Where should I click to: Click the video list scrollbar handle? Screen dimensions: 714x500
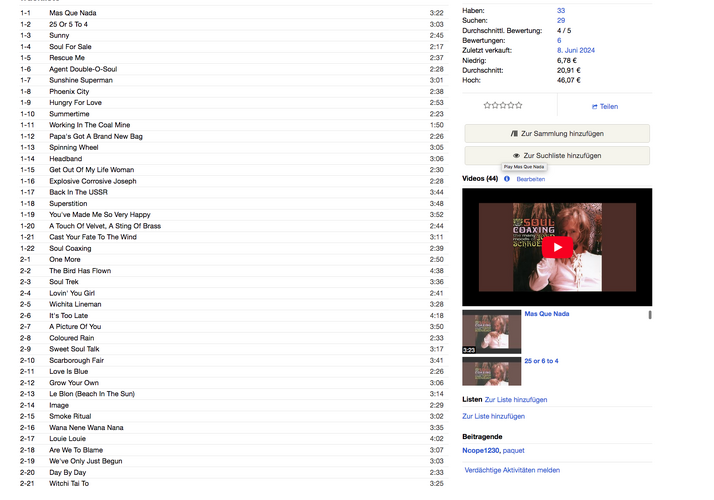coord(650,315)
